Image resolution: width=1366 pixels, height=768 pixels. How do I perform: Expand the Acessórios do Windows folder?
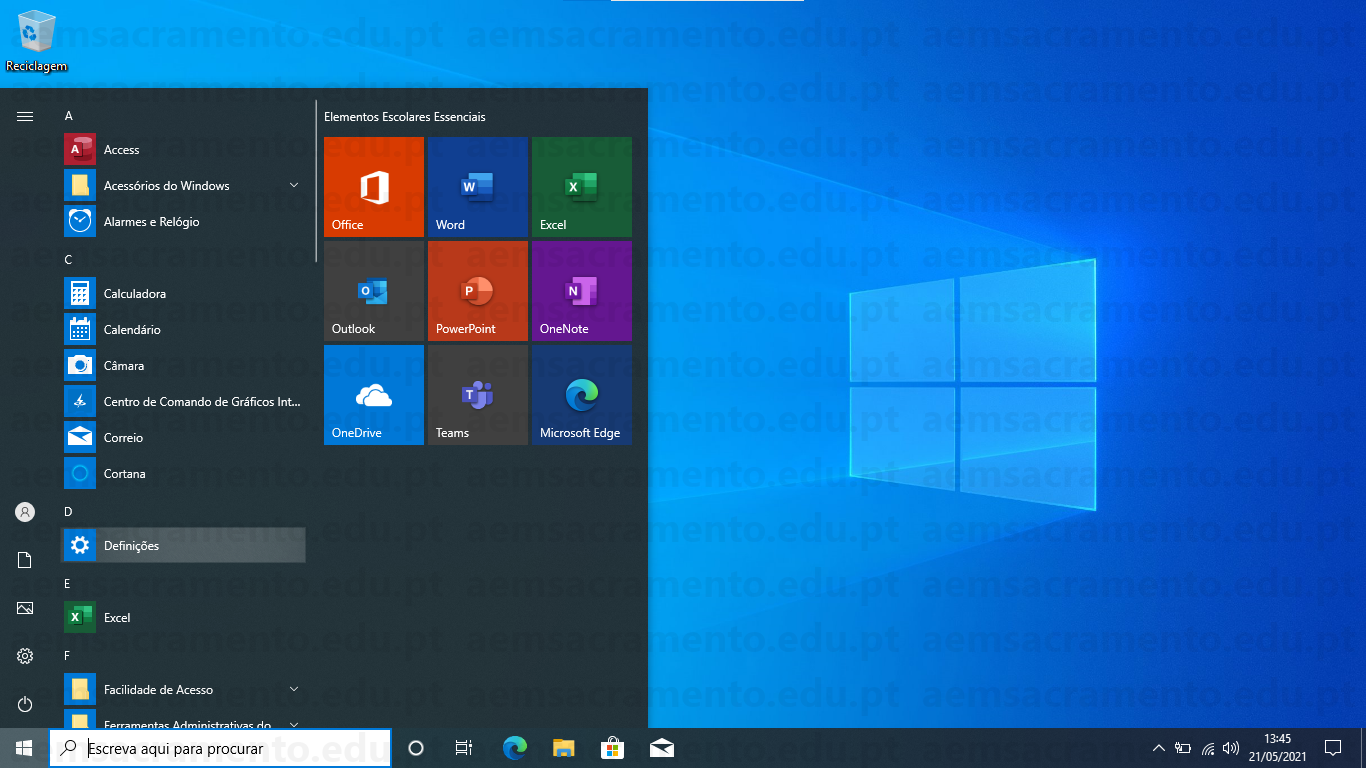184,186
